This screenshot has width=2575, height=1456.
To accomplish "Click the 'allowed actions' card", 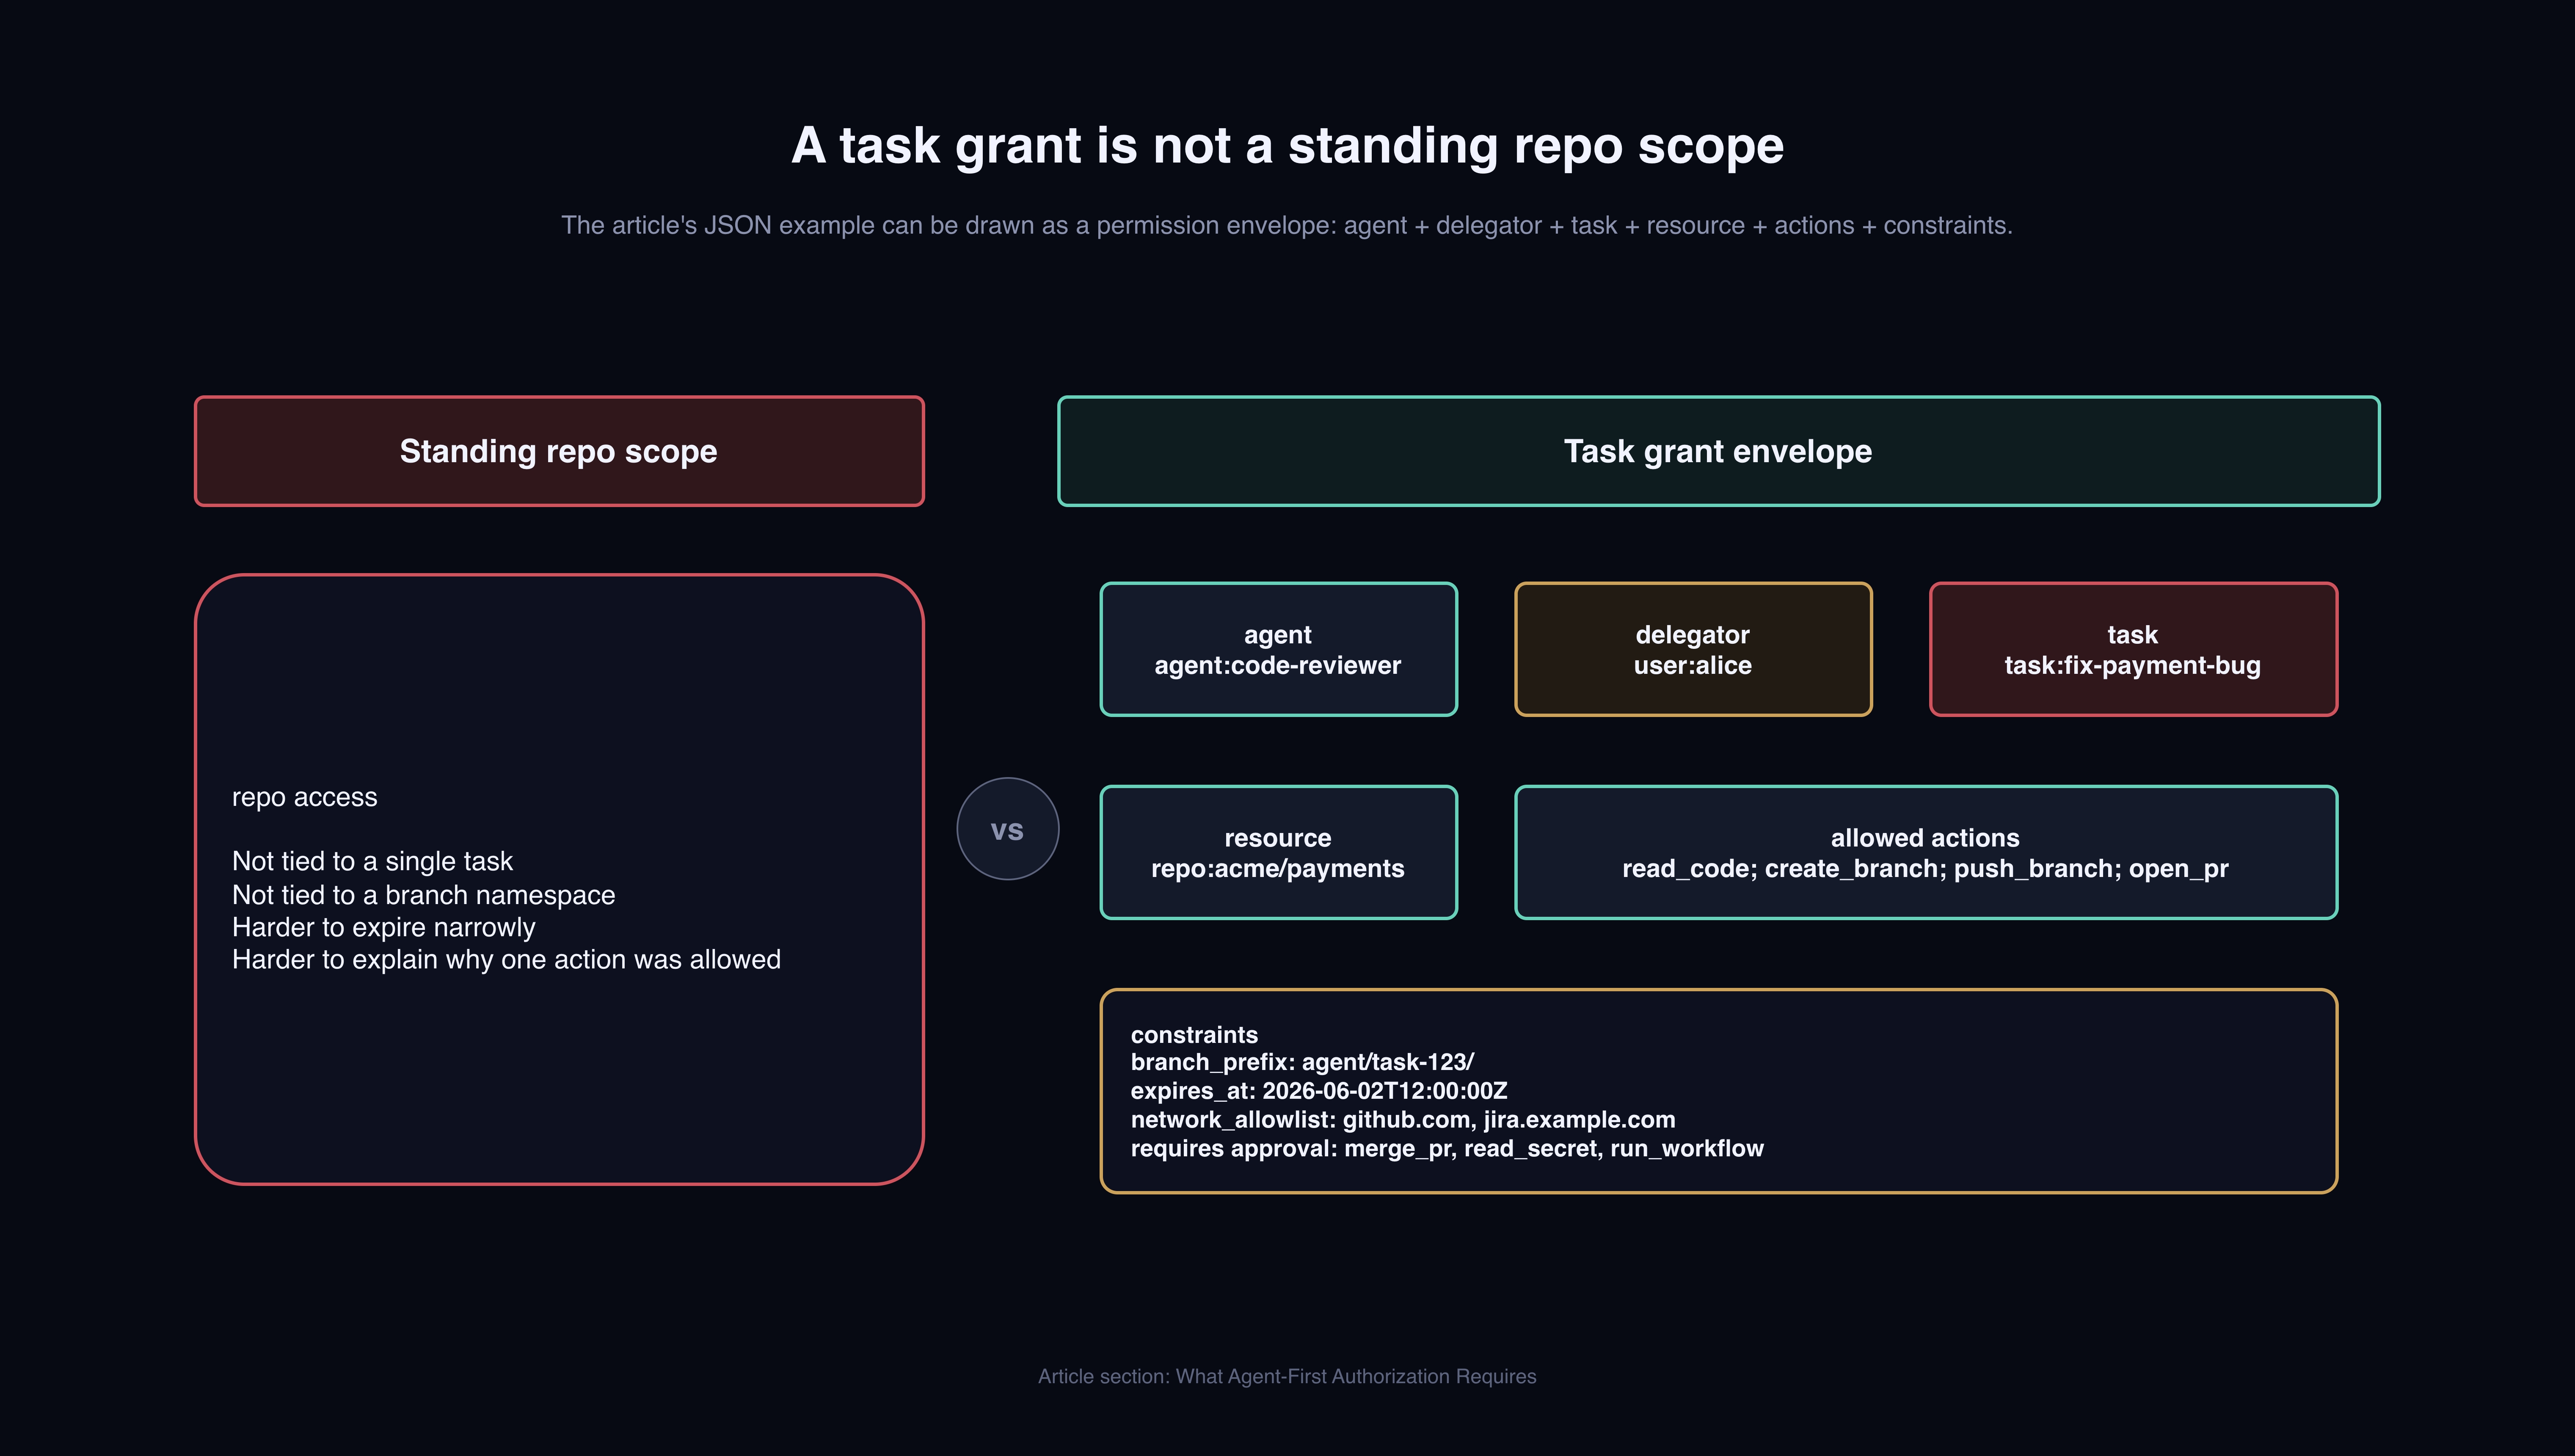I will [1926, 852].
